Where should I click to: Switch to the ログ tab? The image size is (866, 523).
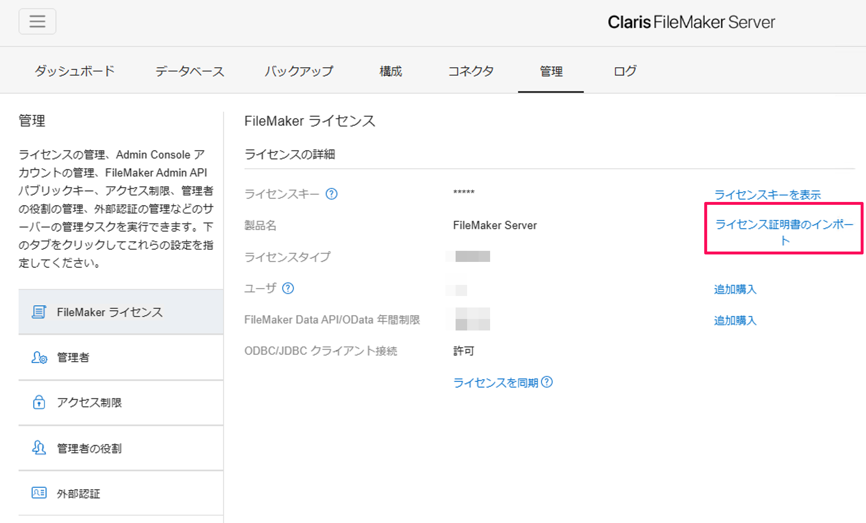pyautogui.click(x=625, y=71)
